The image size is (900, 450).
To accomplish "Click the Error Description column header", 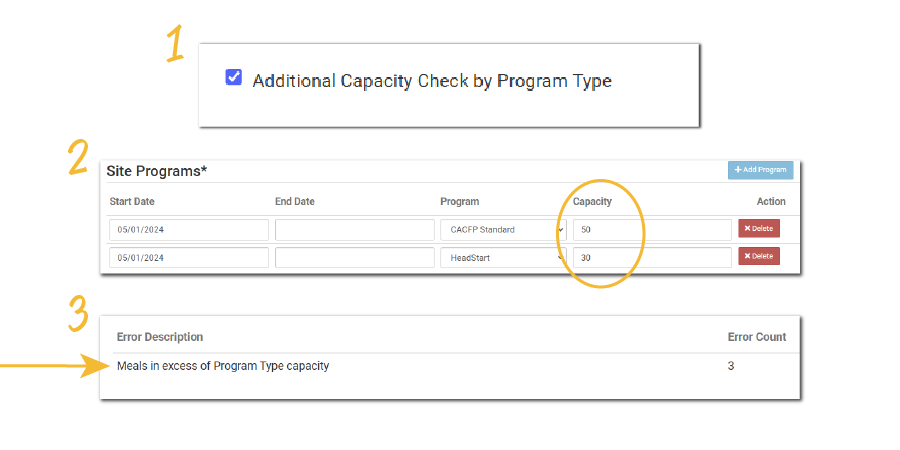I will tap(159, 337).
